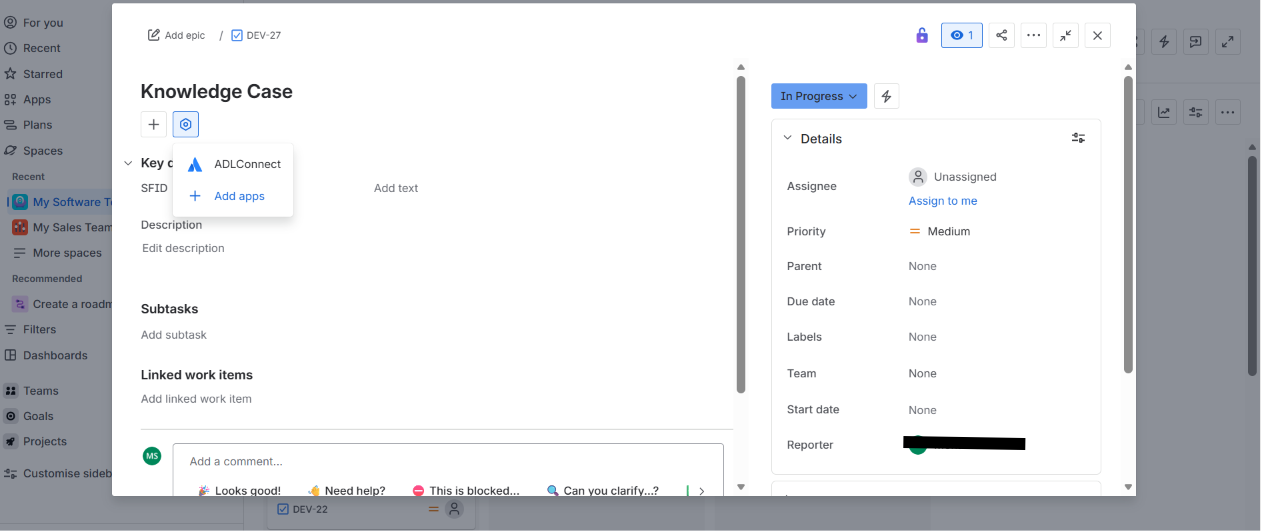Click the Add epic link
The width and height of the screenshot is (1264, 531).
coord(176,35)
